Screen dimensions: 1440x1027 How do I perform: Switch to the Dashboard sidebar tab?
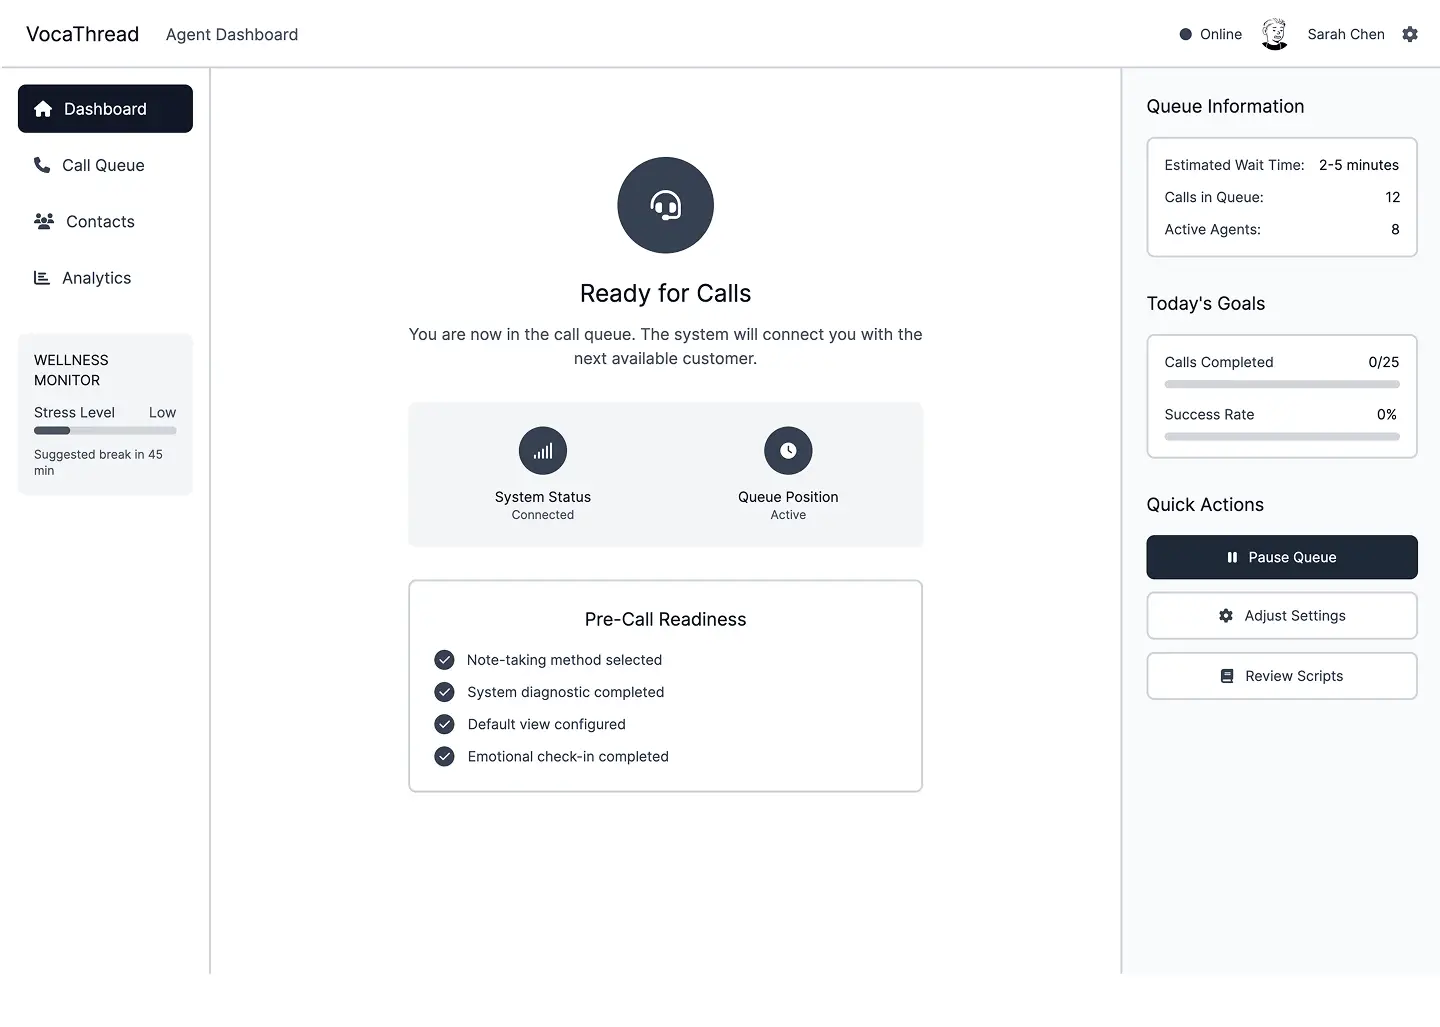[x=105, y=108]
